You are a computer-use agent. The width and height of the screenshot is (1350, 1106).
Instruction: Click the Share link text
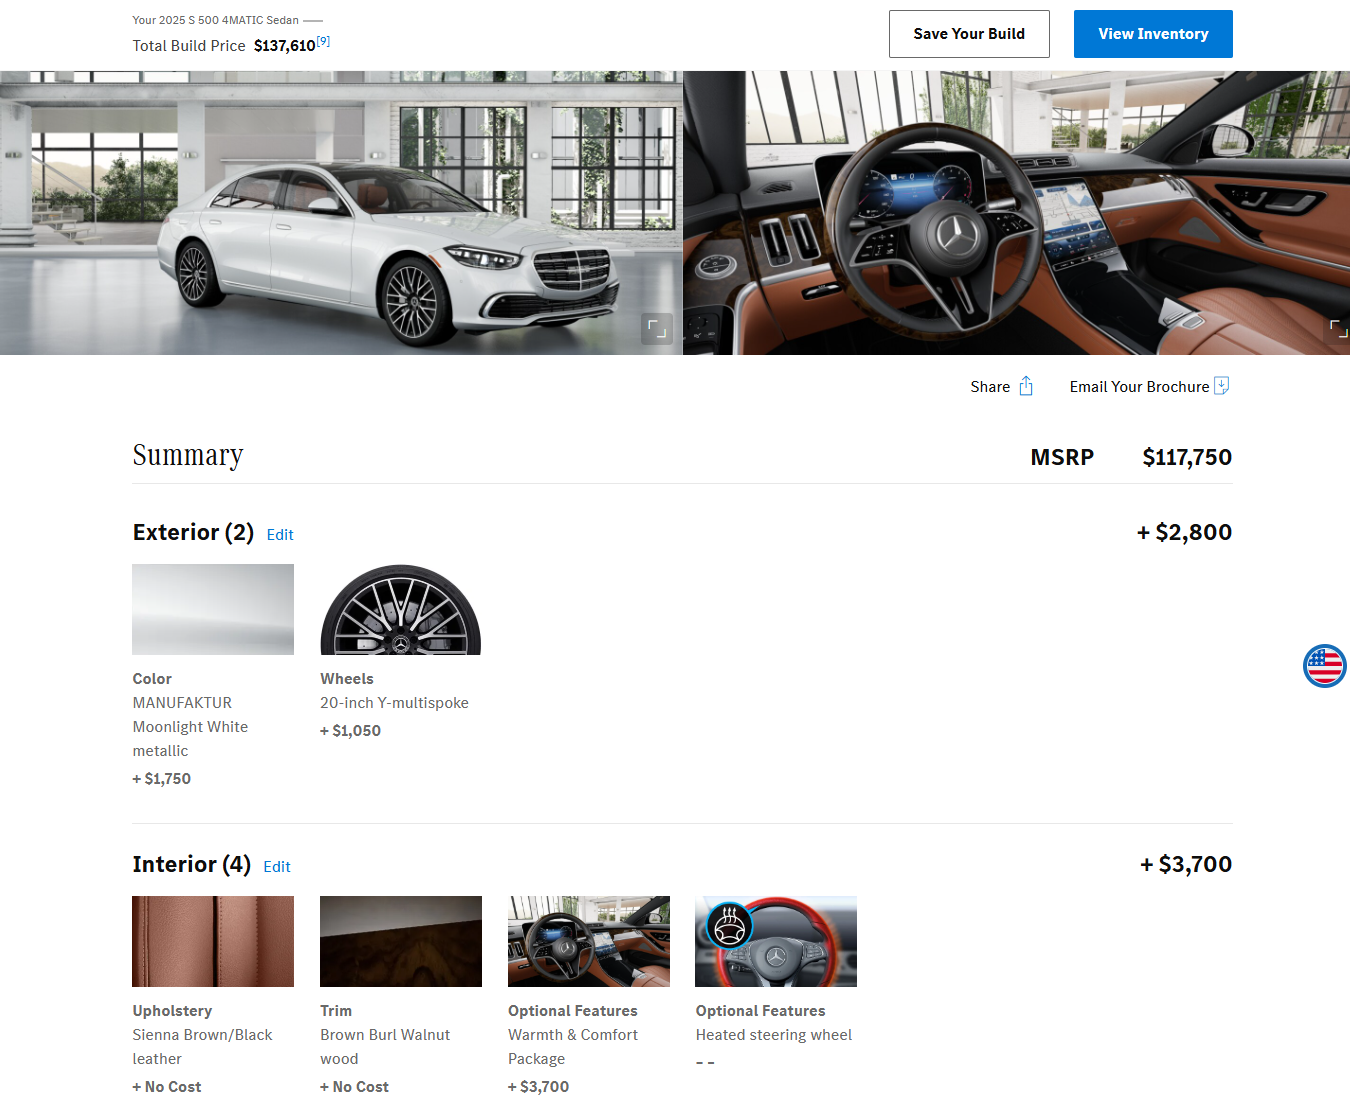coord(989,387)
